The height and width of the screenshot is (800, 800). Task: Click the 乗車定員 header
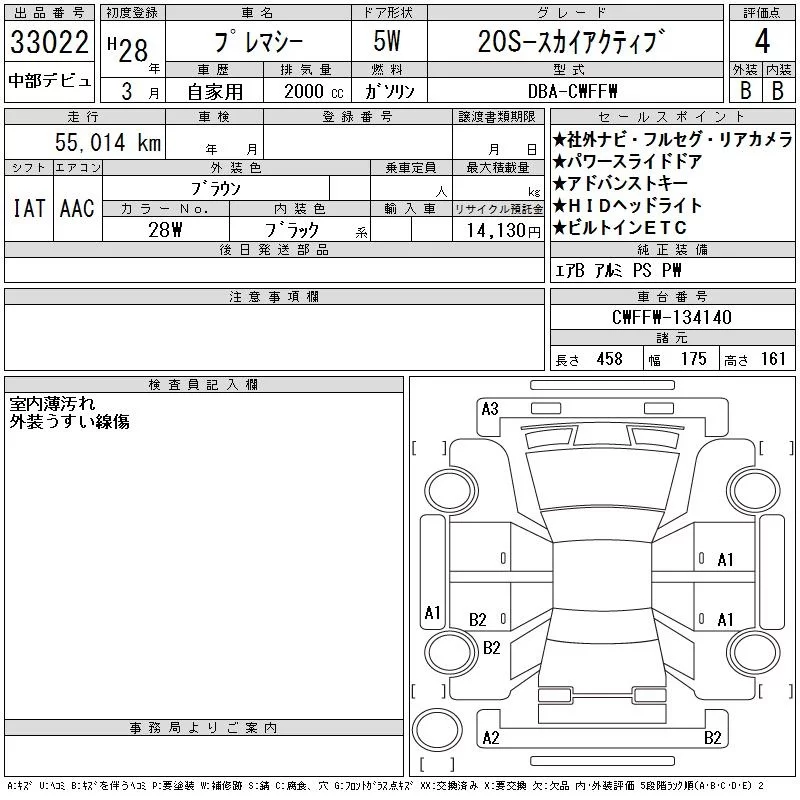tap(411, 168)
